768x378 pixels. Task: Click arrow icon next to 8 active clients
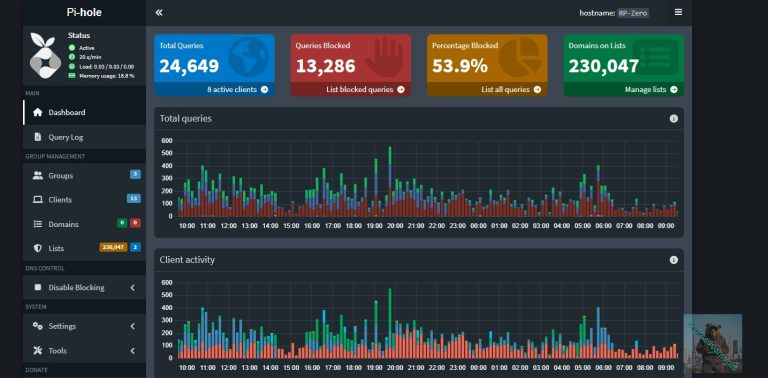[x=264, y=90]
